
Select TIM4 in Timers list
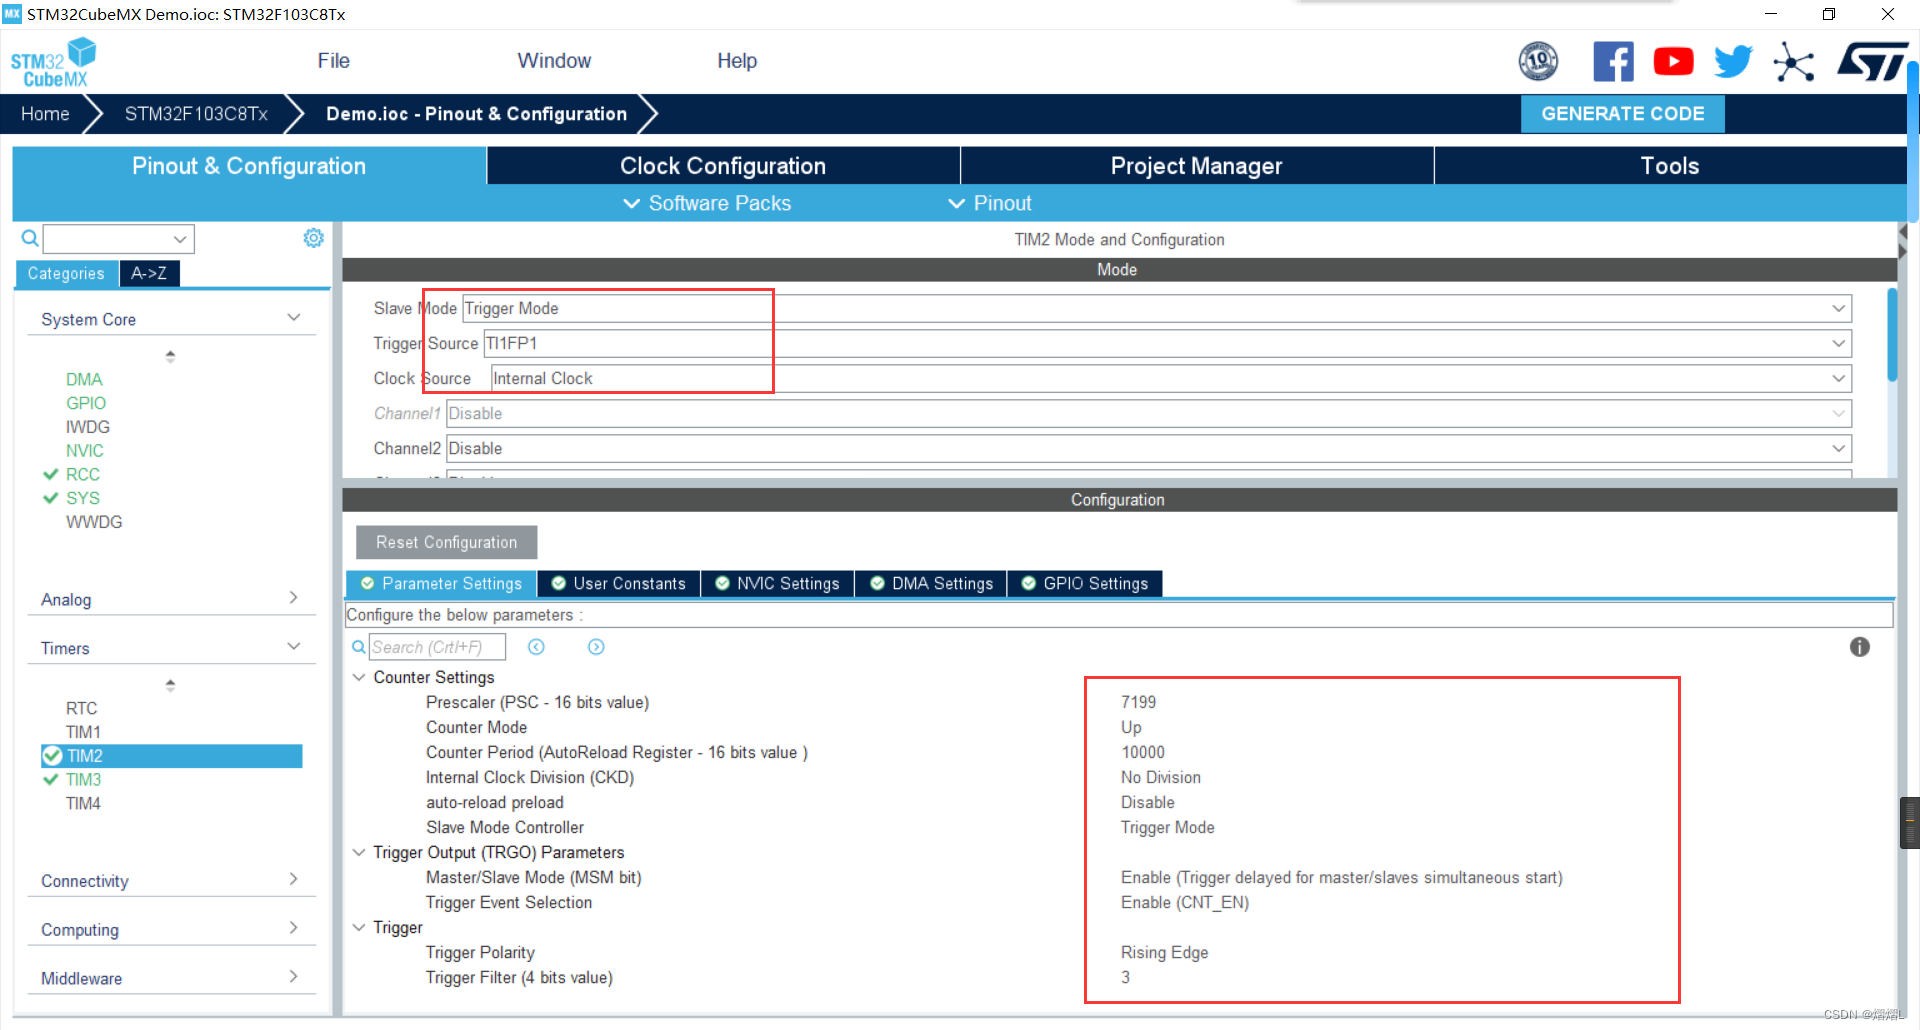pyautogui.click(x=83, y=803)
